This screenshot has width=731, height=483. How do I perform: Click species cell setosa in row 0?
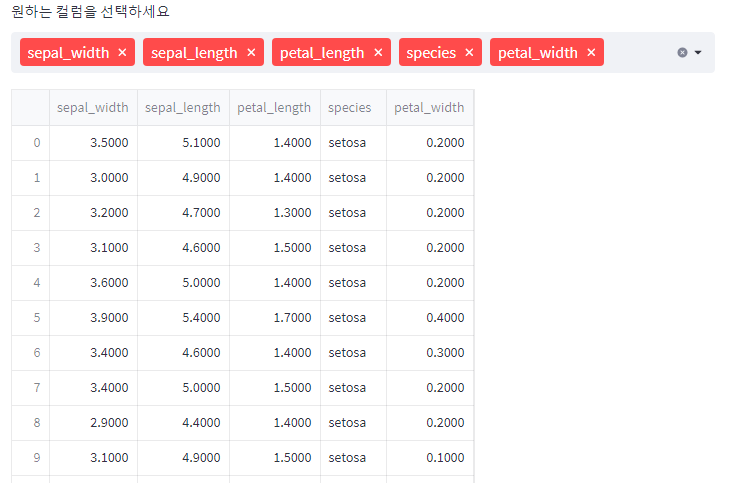tap(353, 143)
